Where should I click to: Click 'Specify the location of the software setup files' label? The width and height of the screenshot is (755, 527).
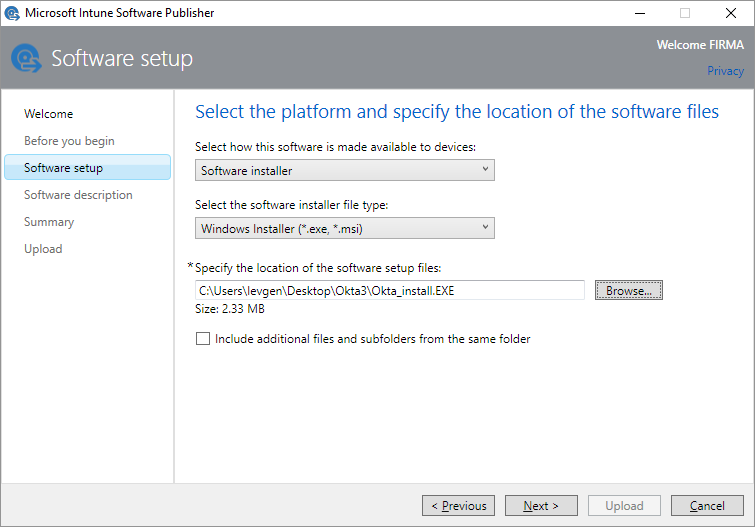pos(318,268)
